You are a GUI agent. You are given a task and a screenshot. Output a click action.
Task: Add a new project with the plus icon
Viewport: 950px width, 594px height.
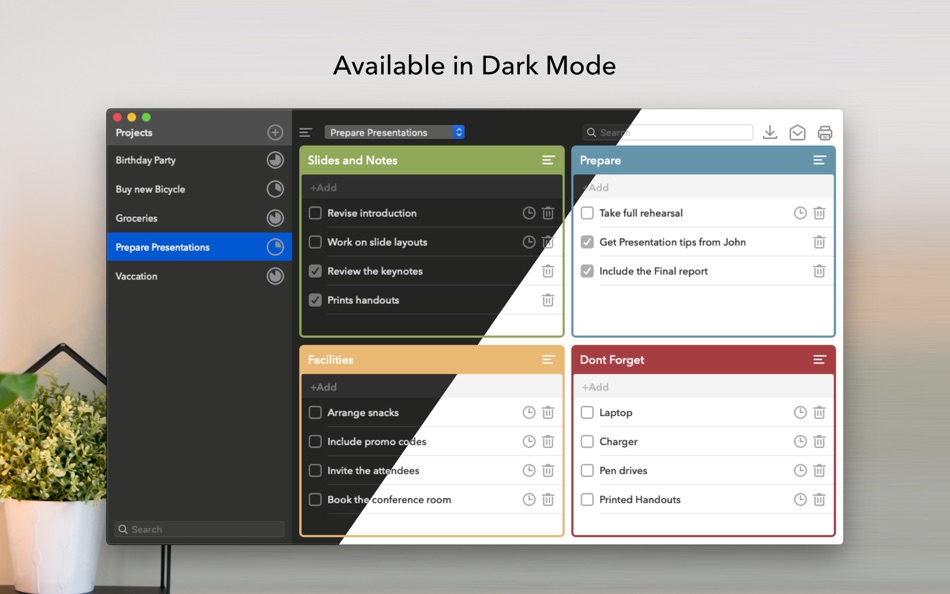pos(275,132)
